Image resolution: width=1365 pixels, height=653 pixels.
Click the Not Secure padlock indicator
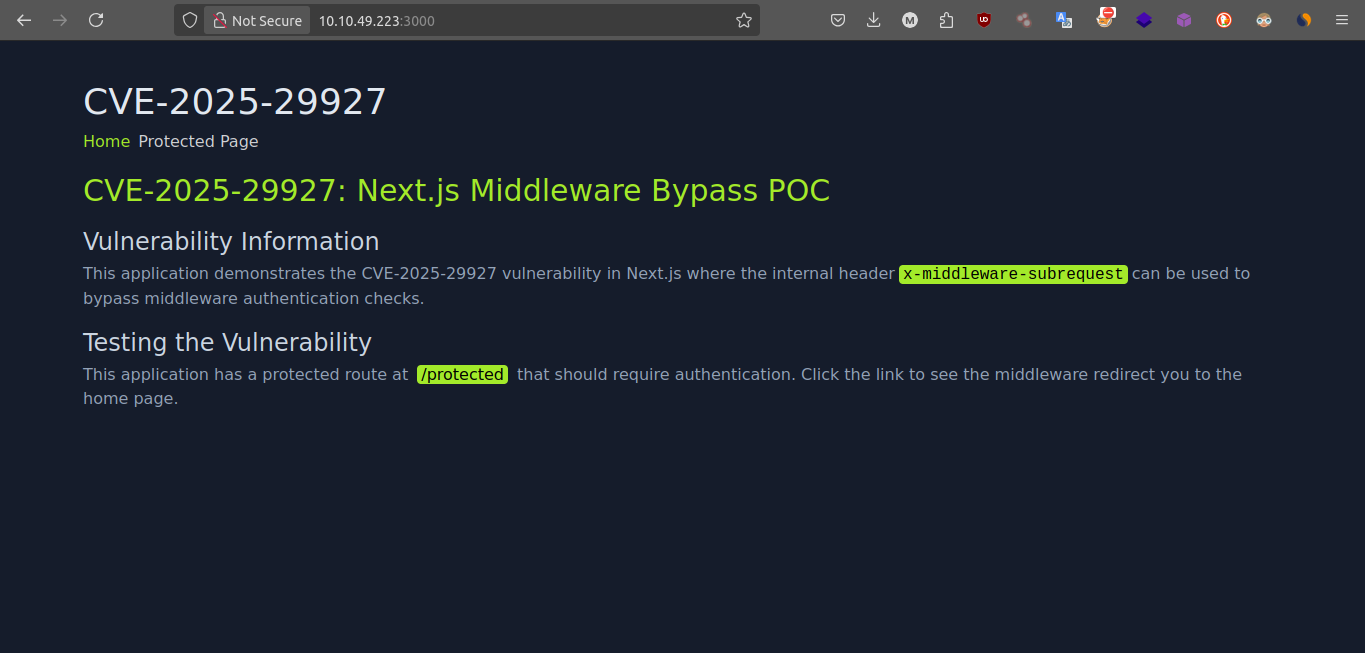(x=257, y=20)
